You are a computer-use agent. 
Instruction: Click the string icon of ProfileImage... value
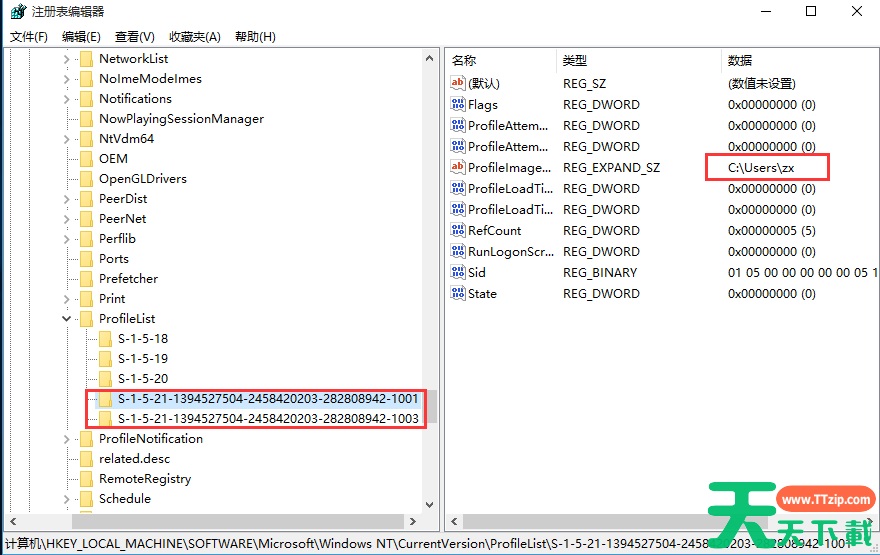click(x=458, y=167)
